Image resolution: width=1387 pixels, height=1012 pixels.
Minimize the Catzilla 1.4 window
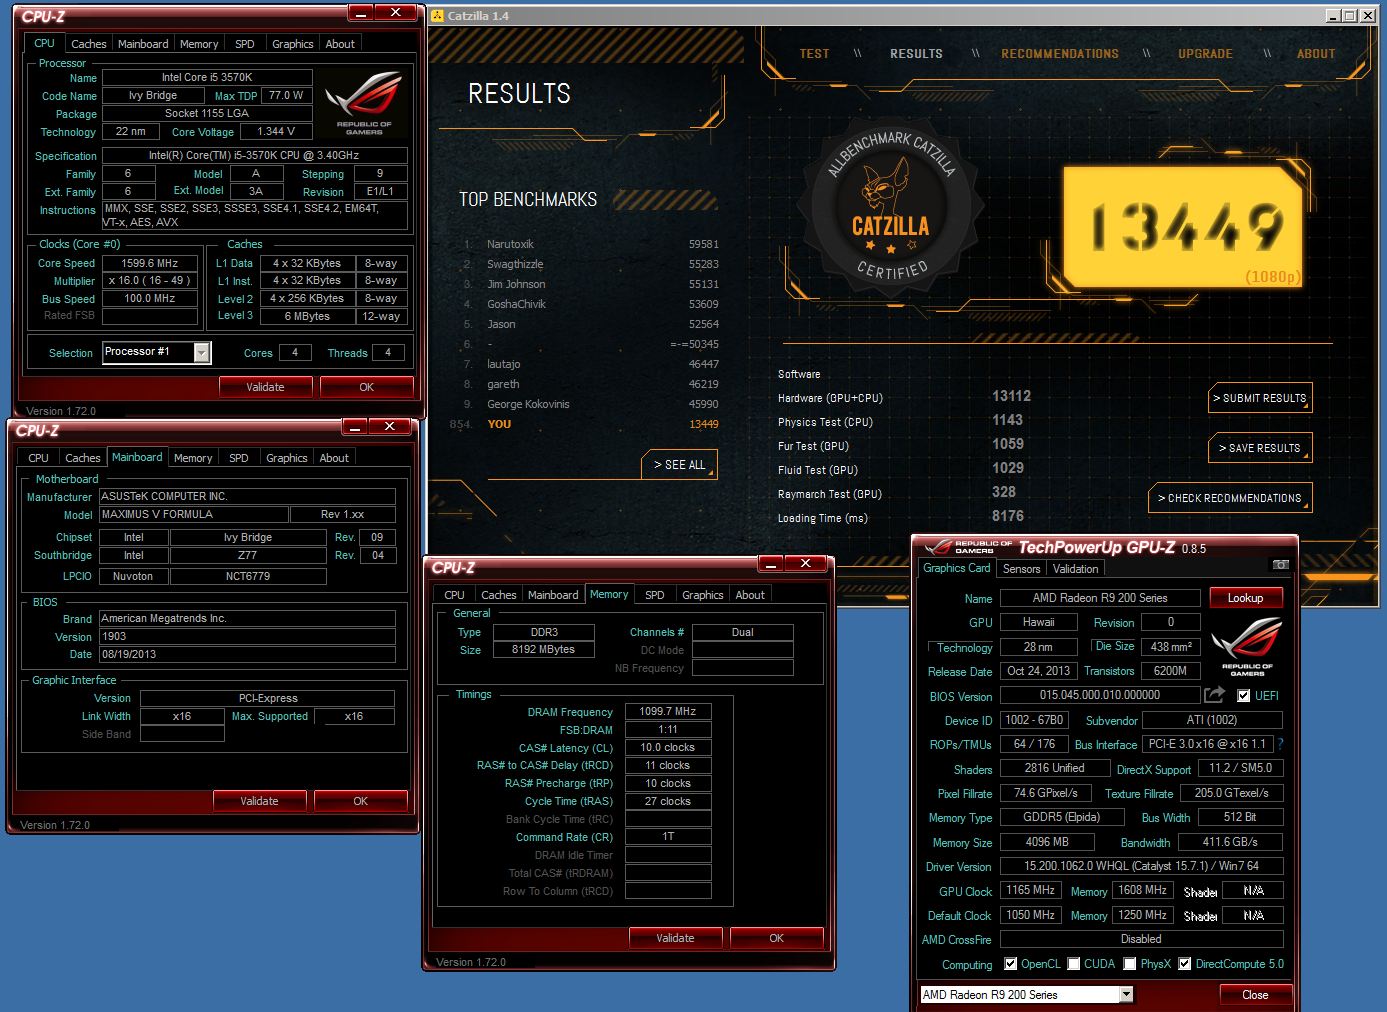(1333, 16)
